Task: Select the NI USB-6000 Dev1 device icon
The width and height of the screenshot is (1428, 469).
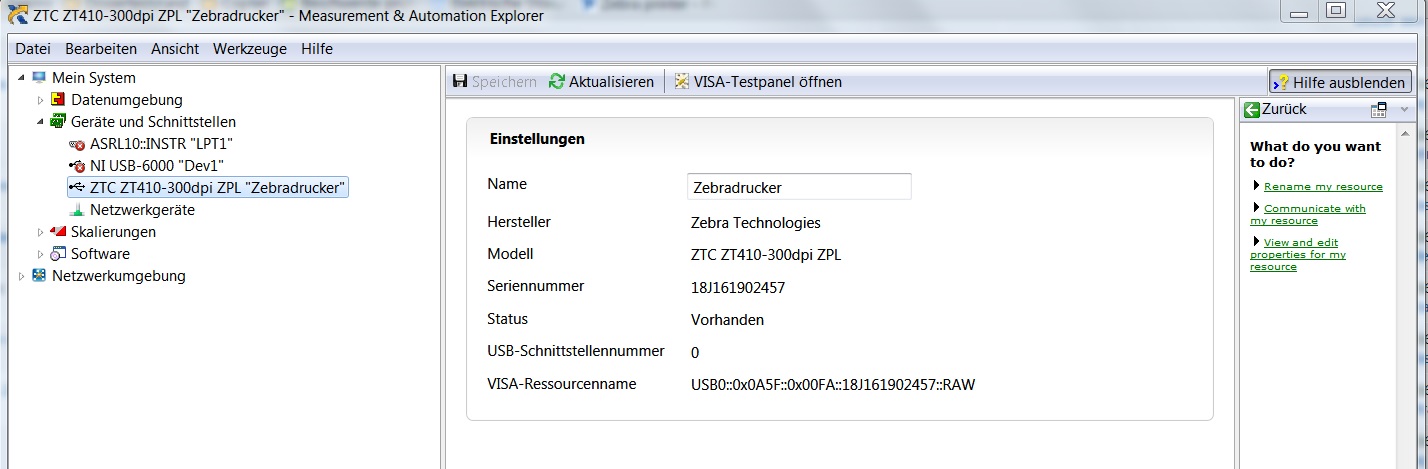Action: [77, 166]
